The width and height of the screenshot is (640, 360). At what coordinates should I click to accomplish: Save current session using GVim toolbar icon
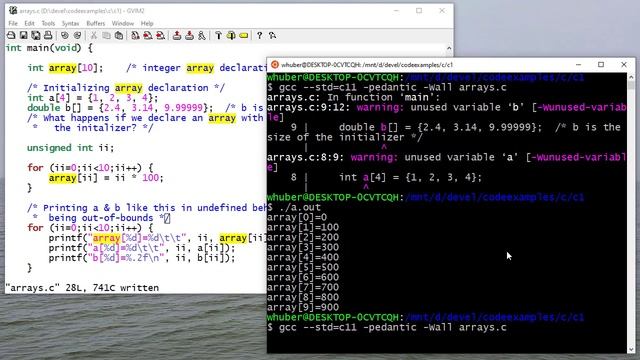(x=189, y=36)
